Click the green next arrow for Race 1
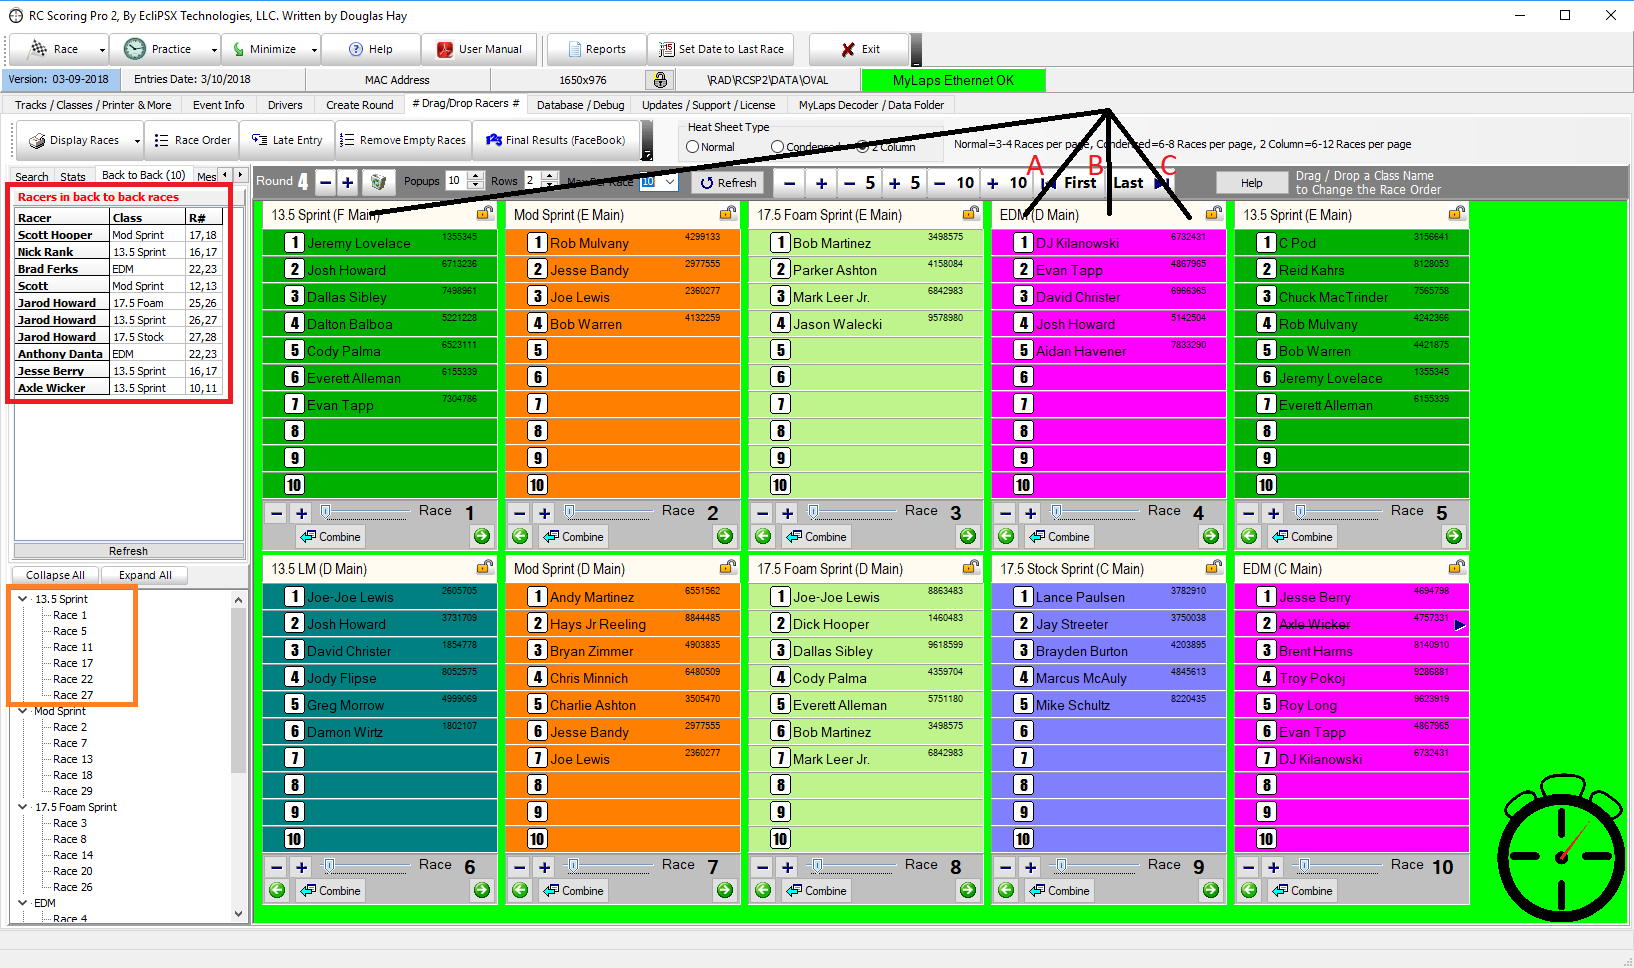This screenshot has height=968, width=1634. (x=482, y=537)
